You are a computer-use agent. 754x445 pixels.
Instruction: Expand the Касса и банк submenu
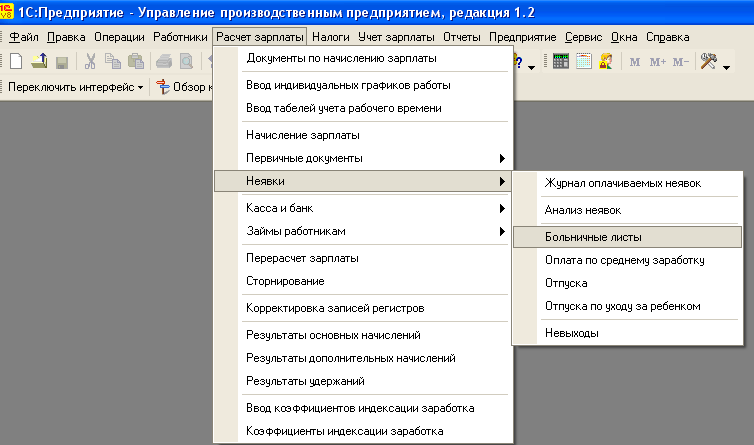point(363,208)
